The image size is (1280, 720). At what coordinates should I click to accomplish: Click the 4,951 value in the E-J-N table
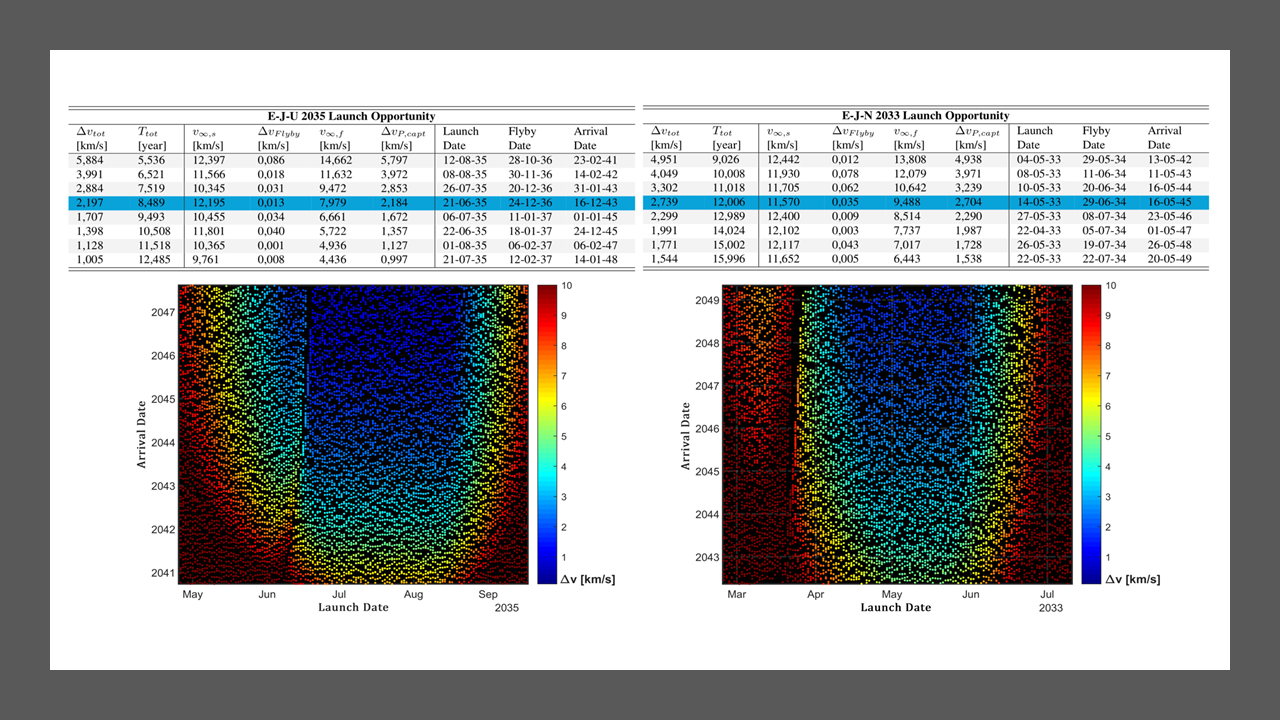[666, 159]
